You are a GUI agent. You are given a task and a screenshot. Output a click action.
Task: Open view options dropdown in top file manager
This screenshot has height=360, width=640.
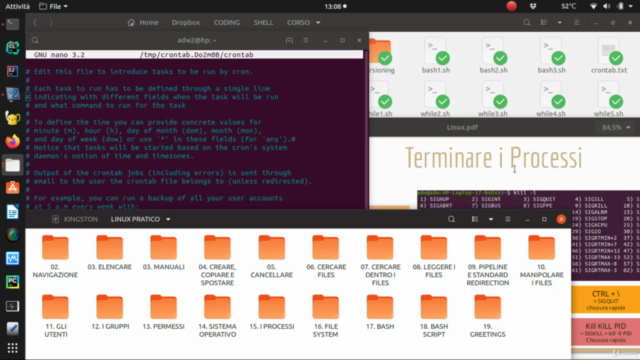tap(560, 22)
